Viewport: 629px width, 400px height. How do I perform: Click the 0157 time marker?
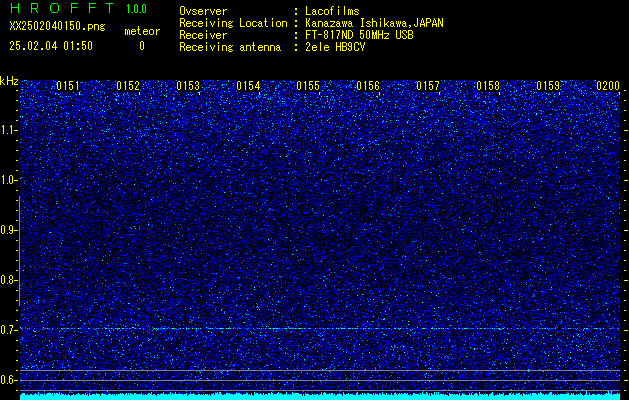click(428, 86)
